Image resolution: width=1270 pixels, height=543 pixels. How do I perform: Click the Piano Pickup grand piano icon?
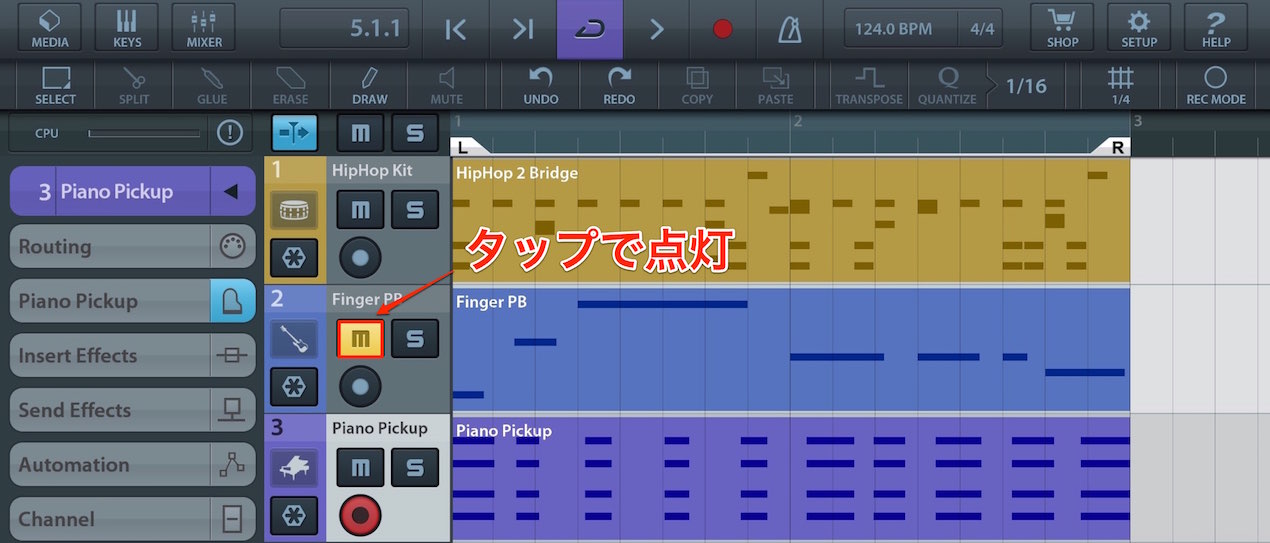294,467
